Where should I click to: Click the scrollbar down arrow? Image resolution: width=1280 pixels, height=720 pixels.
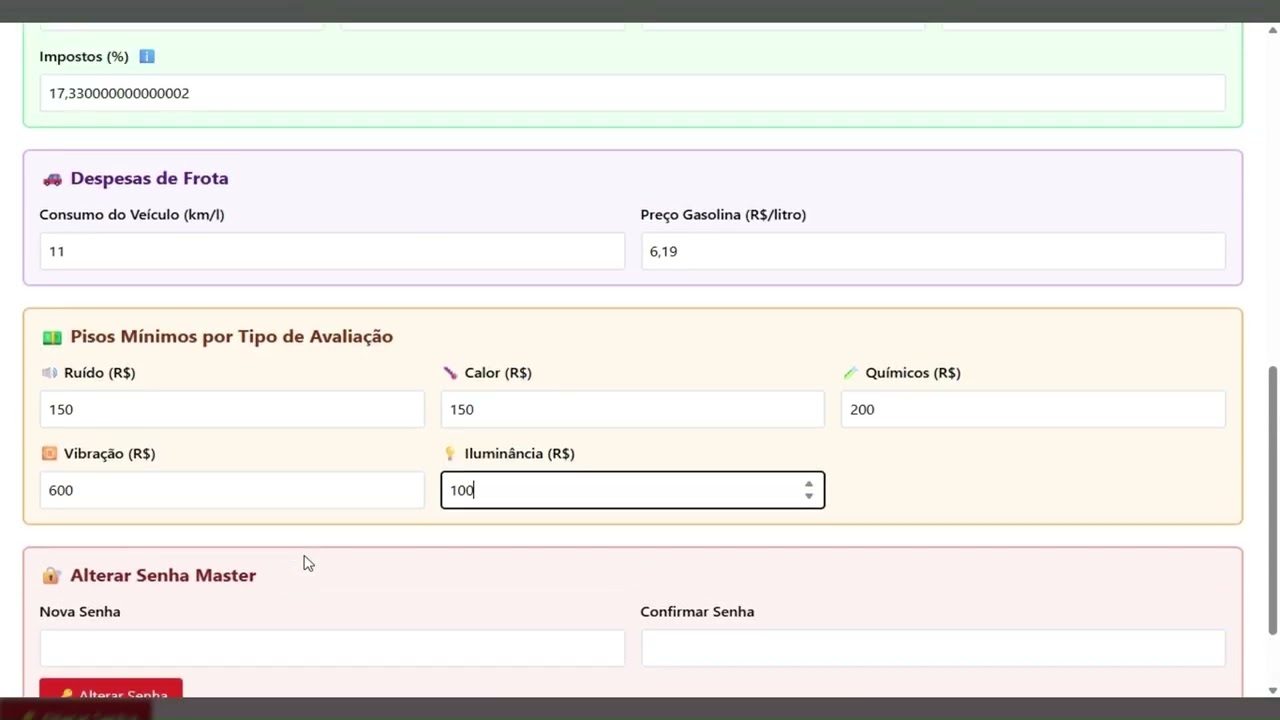1272,690
